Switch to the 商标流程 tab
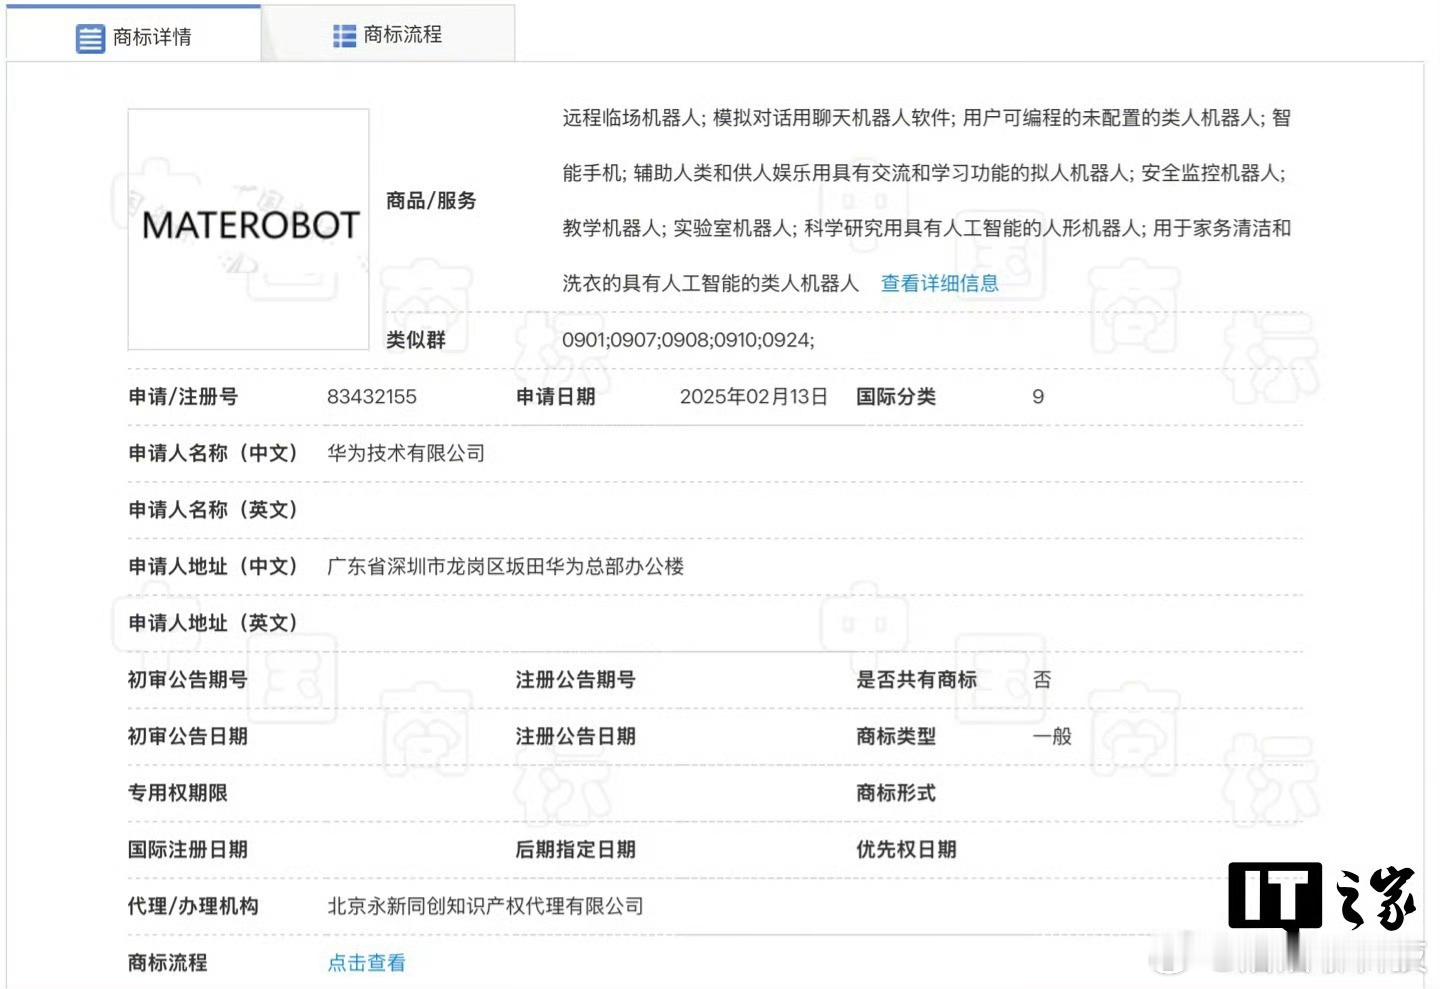Viewport: 1440px width, 989px height. [388, 35]
